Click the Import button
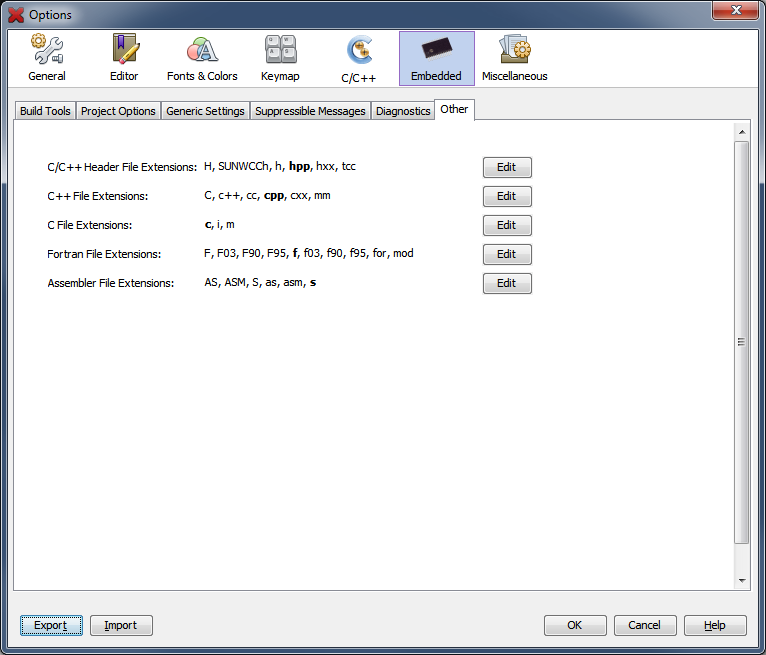The image size is (766, 655). tap(121, 625)
